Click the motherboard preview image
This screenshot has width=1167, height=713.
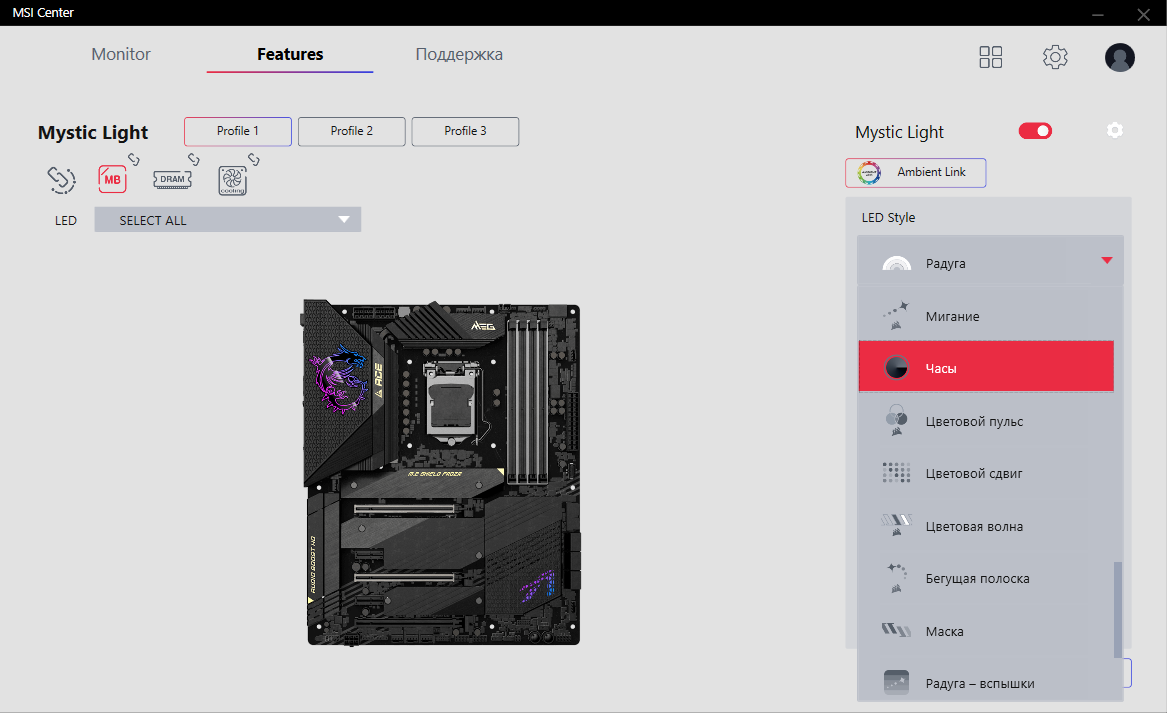coord(441,473)
